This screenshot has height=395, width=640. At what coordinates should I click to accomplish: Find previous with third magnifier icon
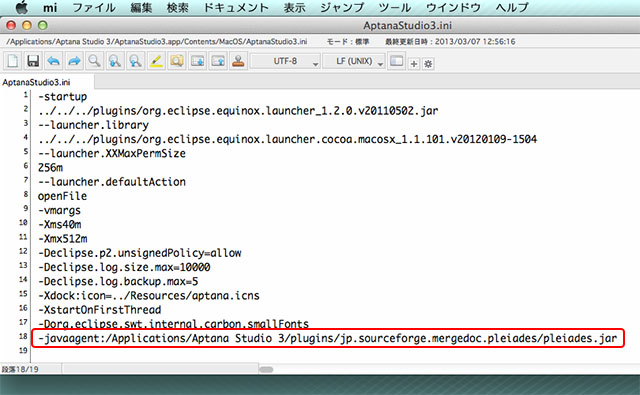136,61
